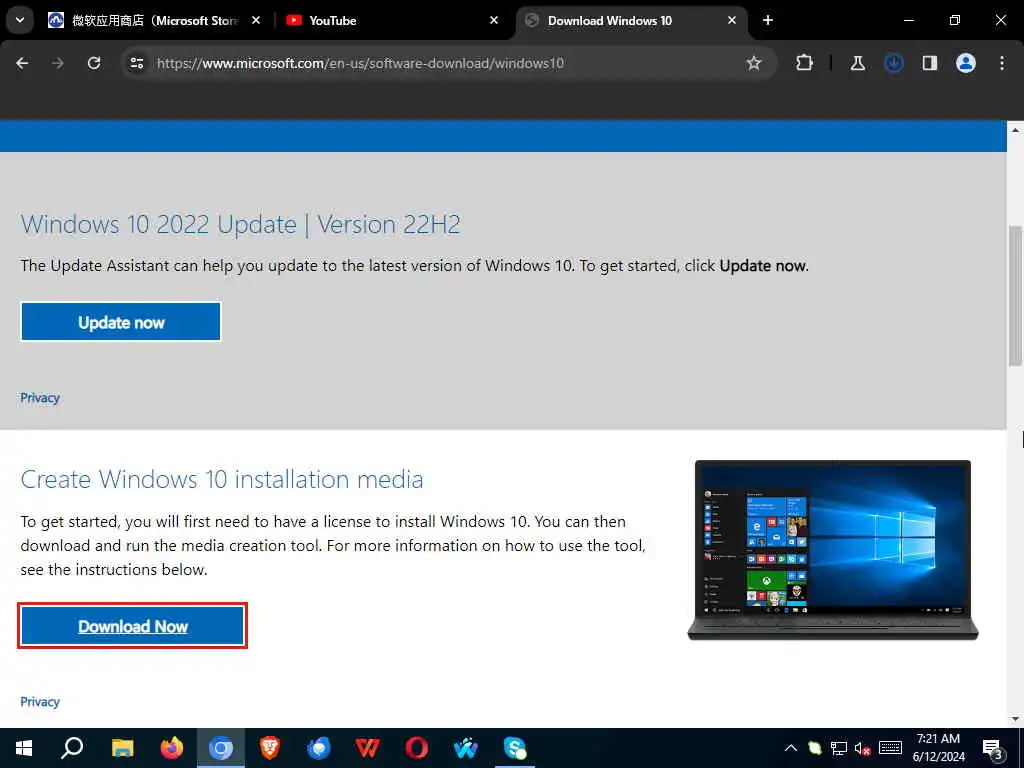The height and width of the screenshot is (768, 1024).
Task: Open WPS Office from the taskbar
Action: [x=368, y=748]
